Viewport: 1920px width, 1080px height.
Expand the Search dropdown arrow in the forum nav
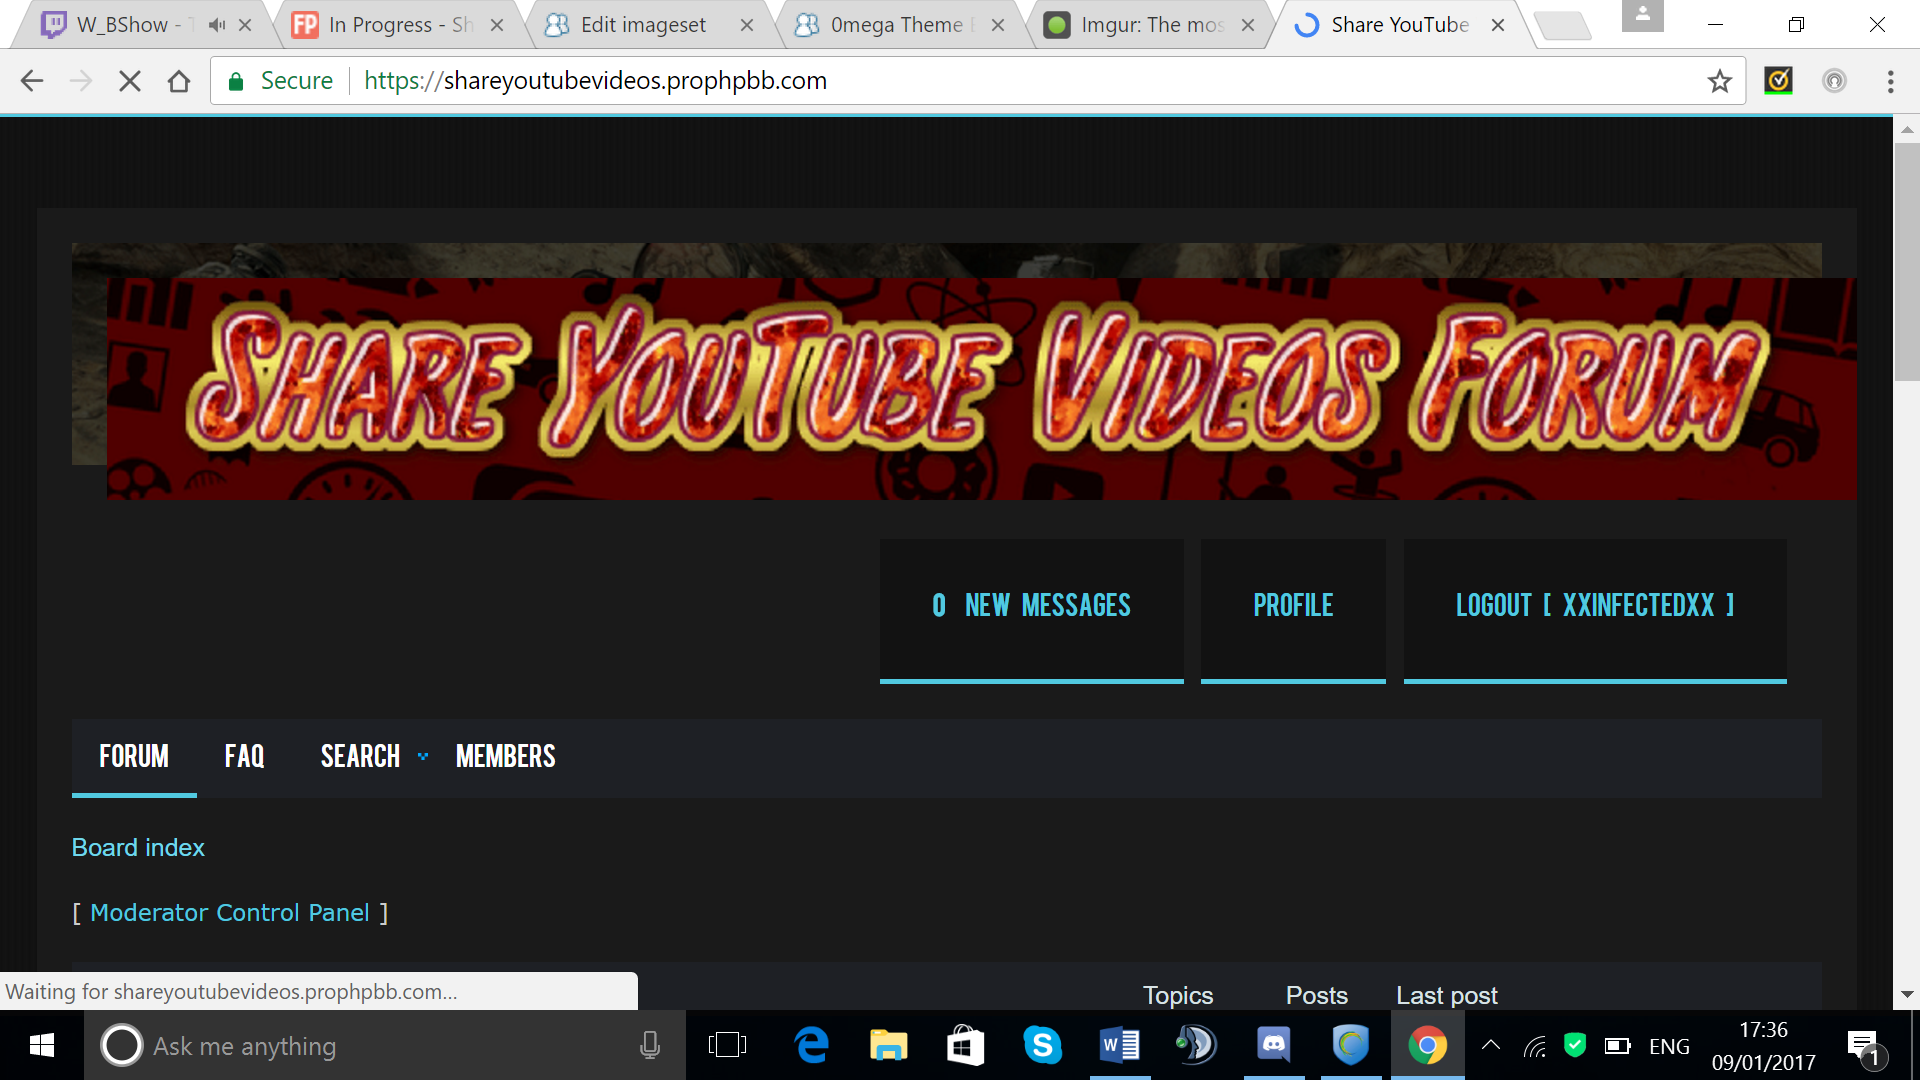click(x=423, y=757)
